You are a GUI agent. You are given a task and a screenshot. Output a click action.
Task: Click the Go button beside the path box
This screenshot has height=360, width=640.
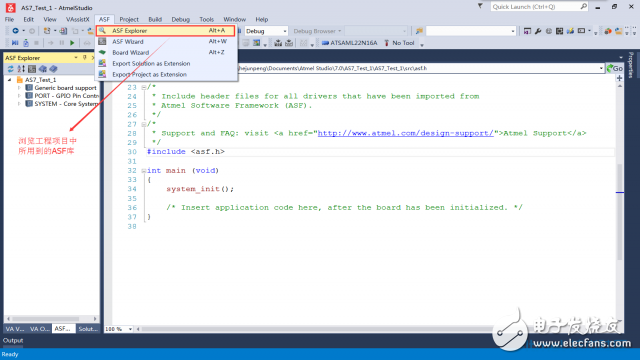(614, 68)
